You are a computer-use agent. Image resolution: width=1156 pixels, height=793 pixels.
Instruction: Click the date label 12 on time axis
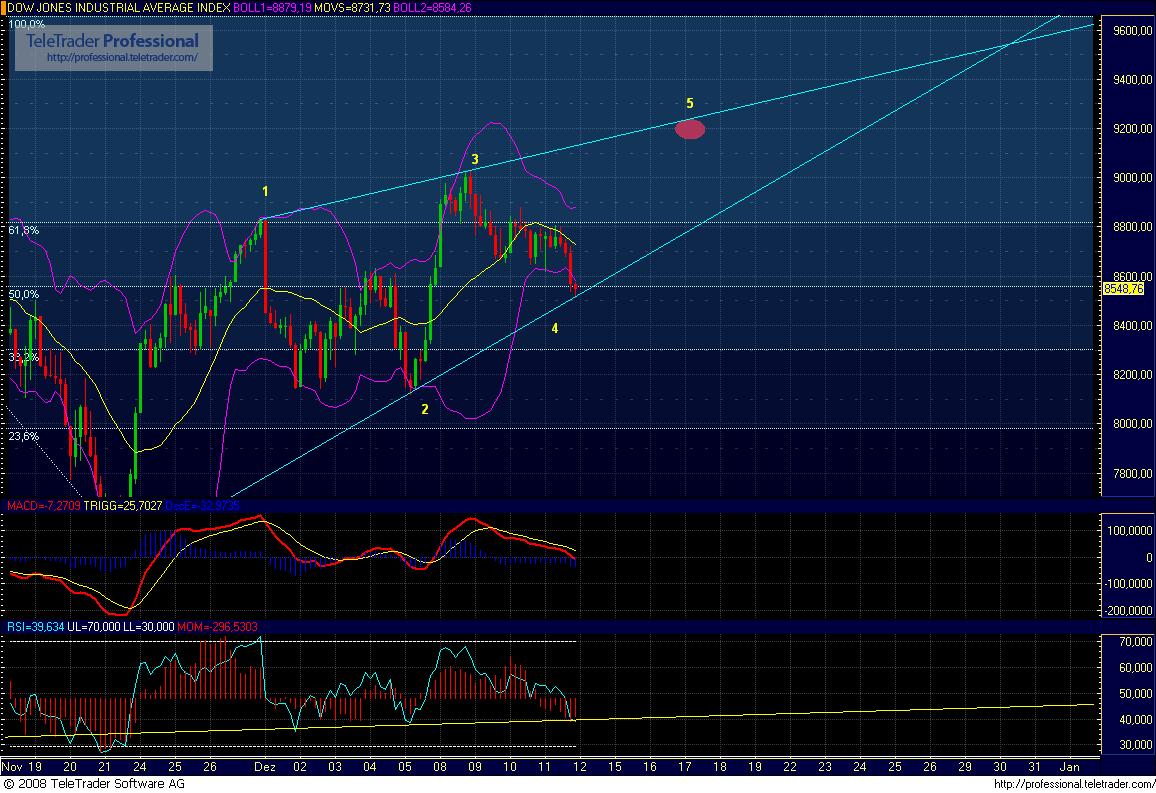[579, 766]
